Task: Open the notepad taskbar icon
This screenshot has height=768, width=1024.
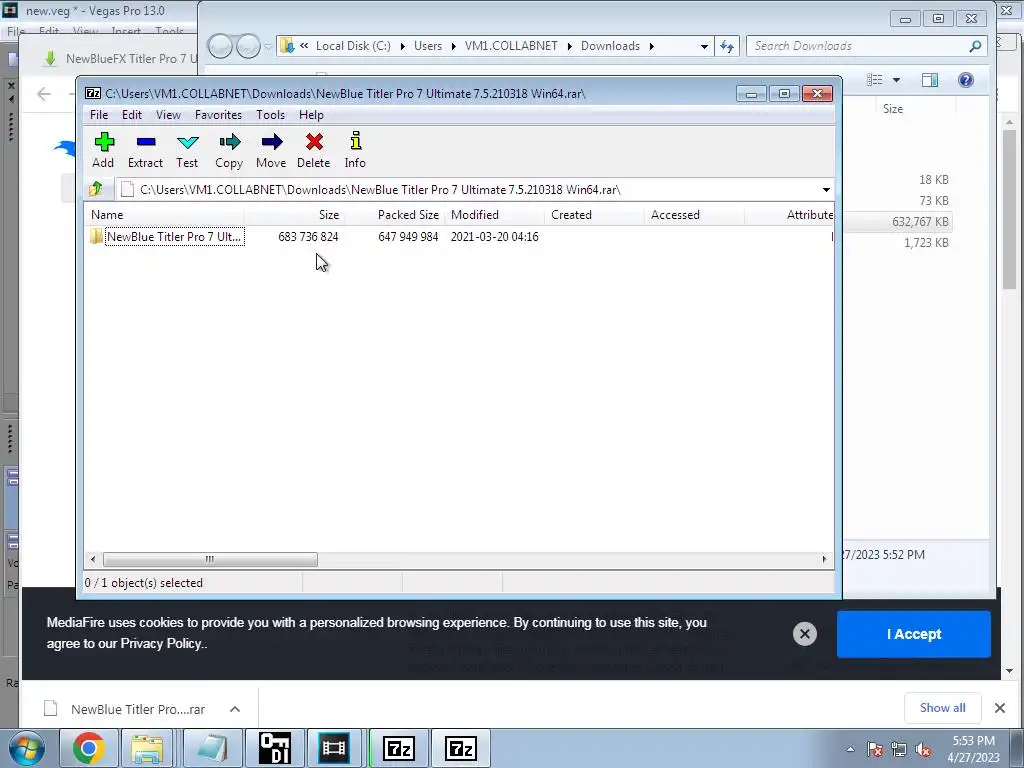Action: (x=212, y=748)
